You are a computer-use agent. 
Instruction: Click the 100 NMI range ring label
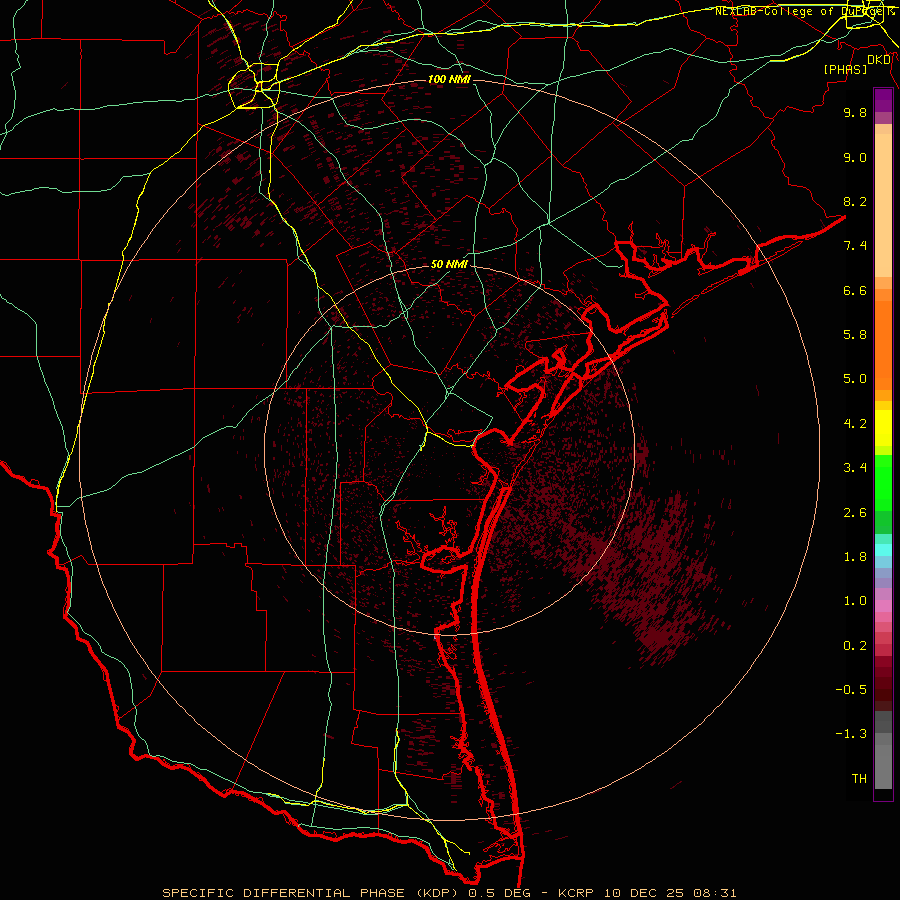coord(449,79)
